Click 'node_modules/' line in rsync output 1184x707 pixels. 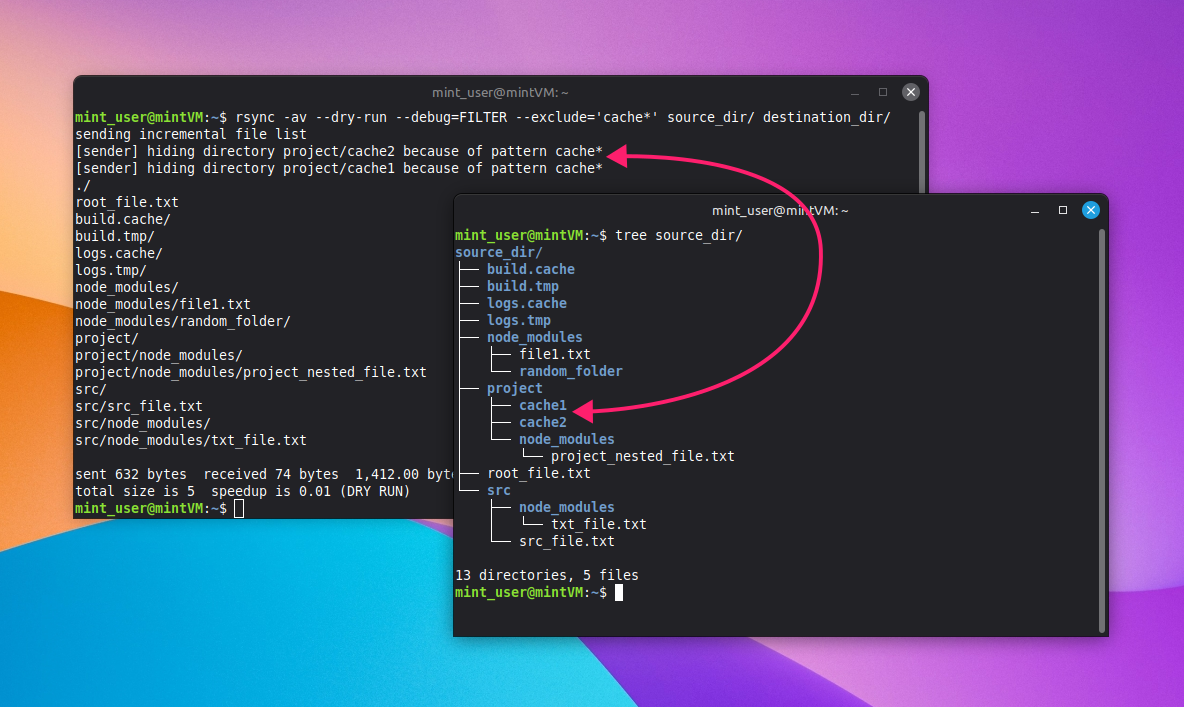coord(127,287)
